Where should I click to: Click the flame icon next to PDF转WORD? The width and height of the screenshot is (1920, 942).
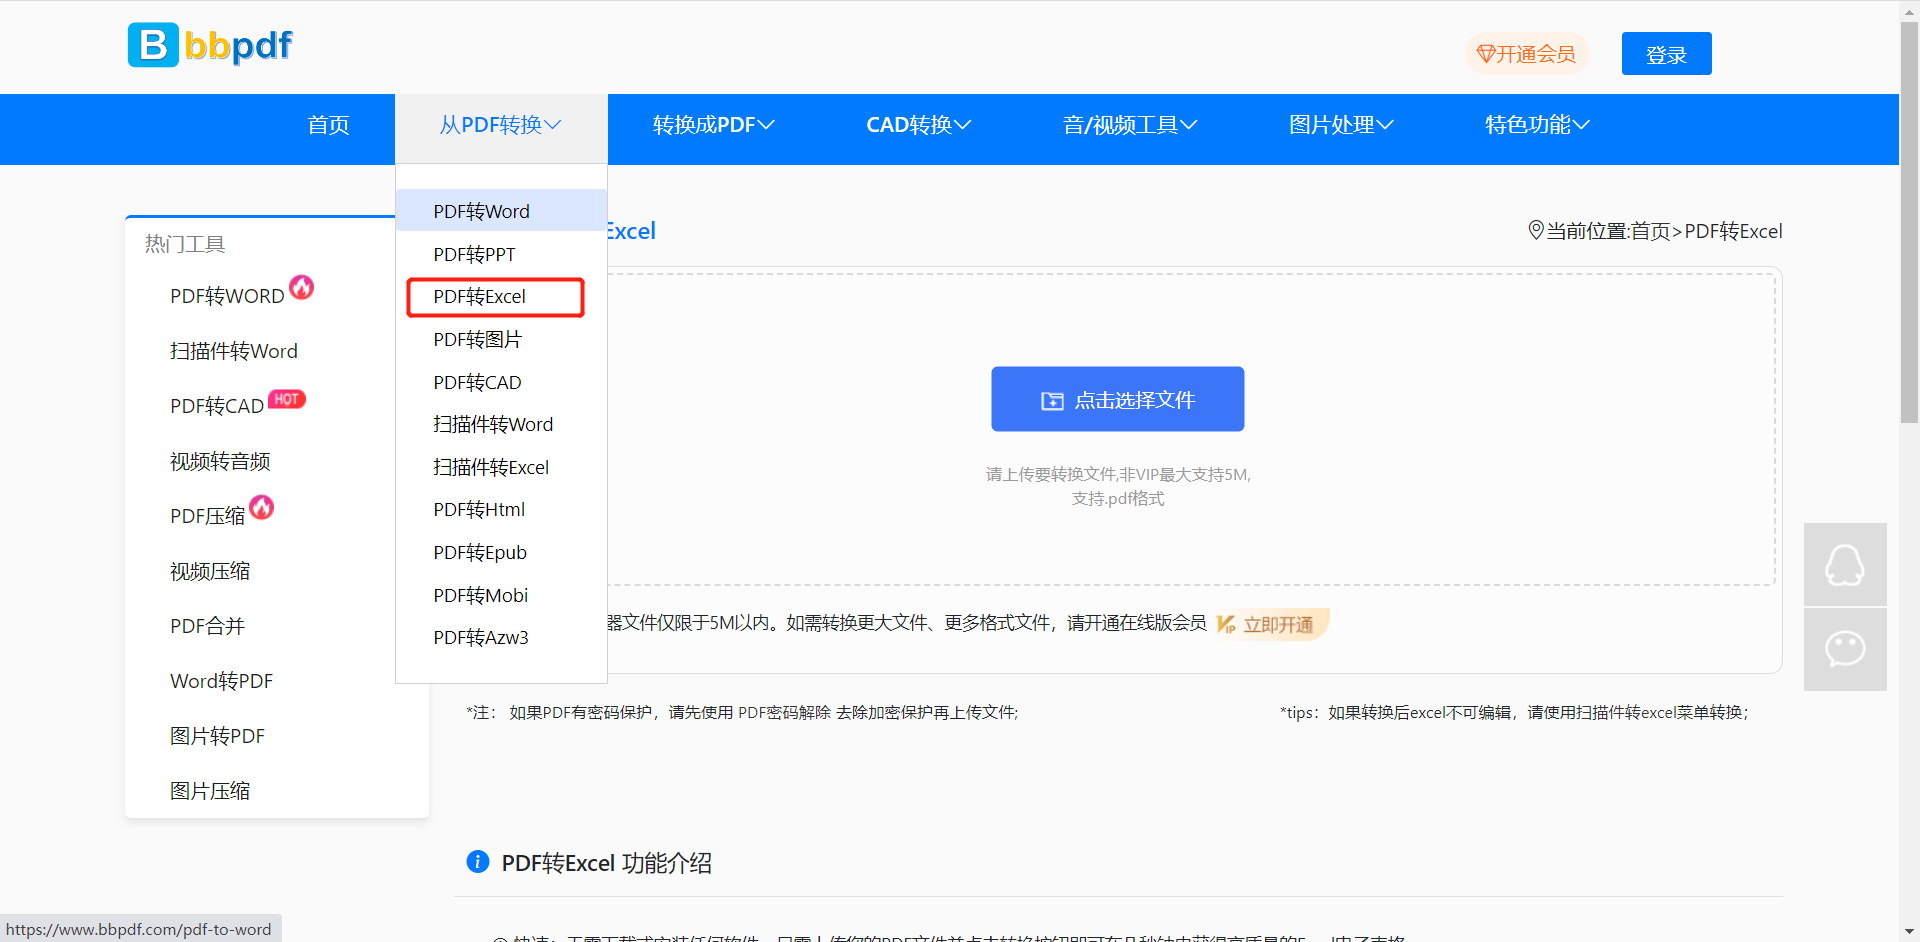[x=302, y=287]
